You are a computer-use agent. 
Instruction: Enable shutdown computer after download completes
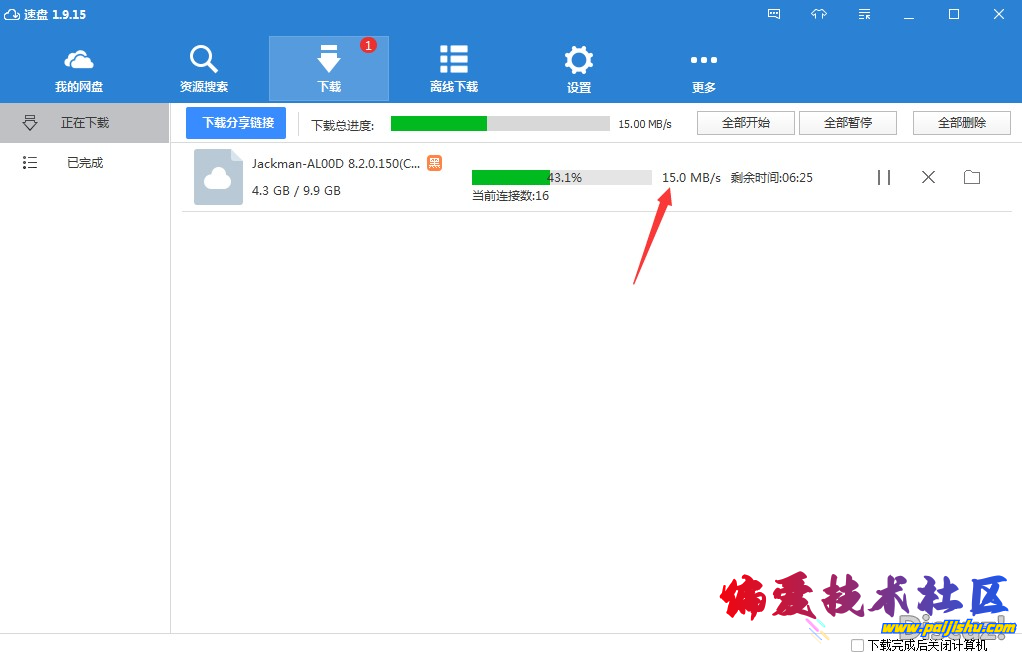pyautogui.click(x=857, y=645)
